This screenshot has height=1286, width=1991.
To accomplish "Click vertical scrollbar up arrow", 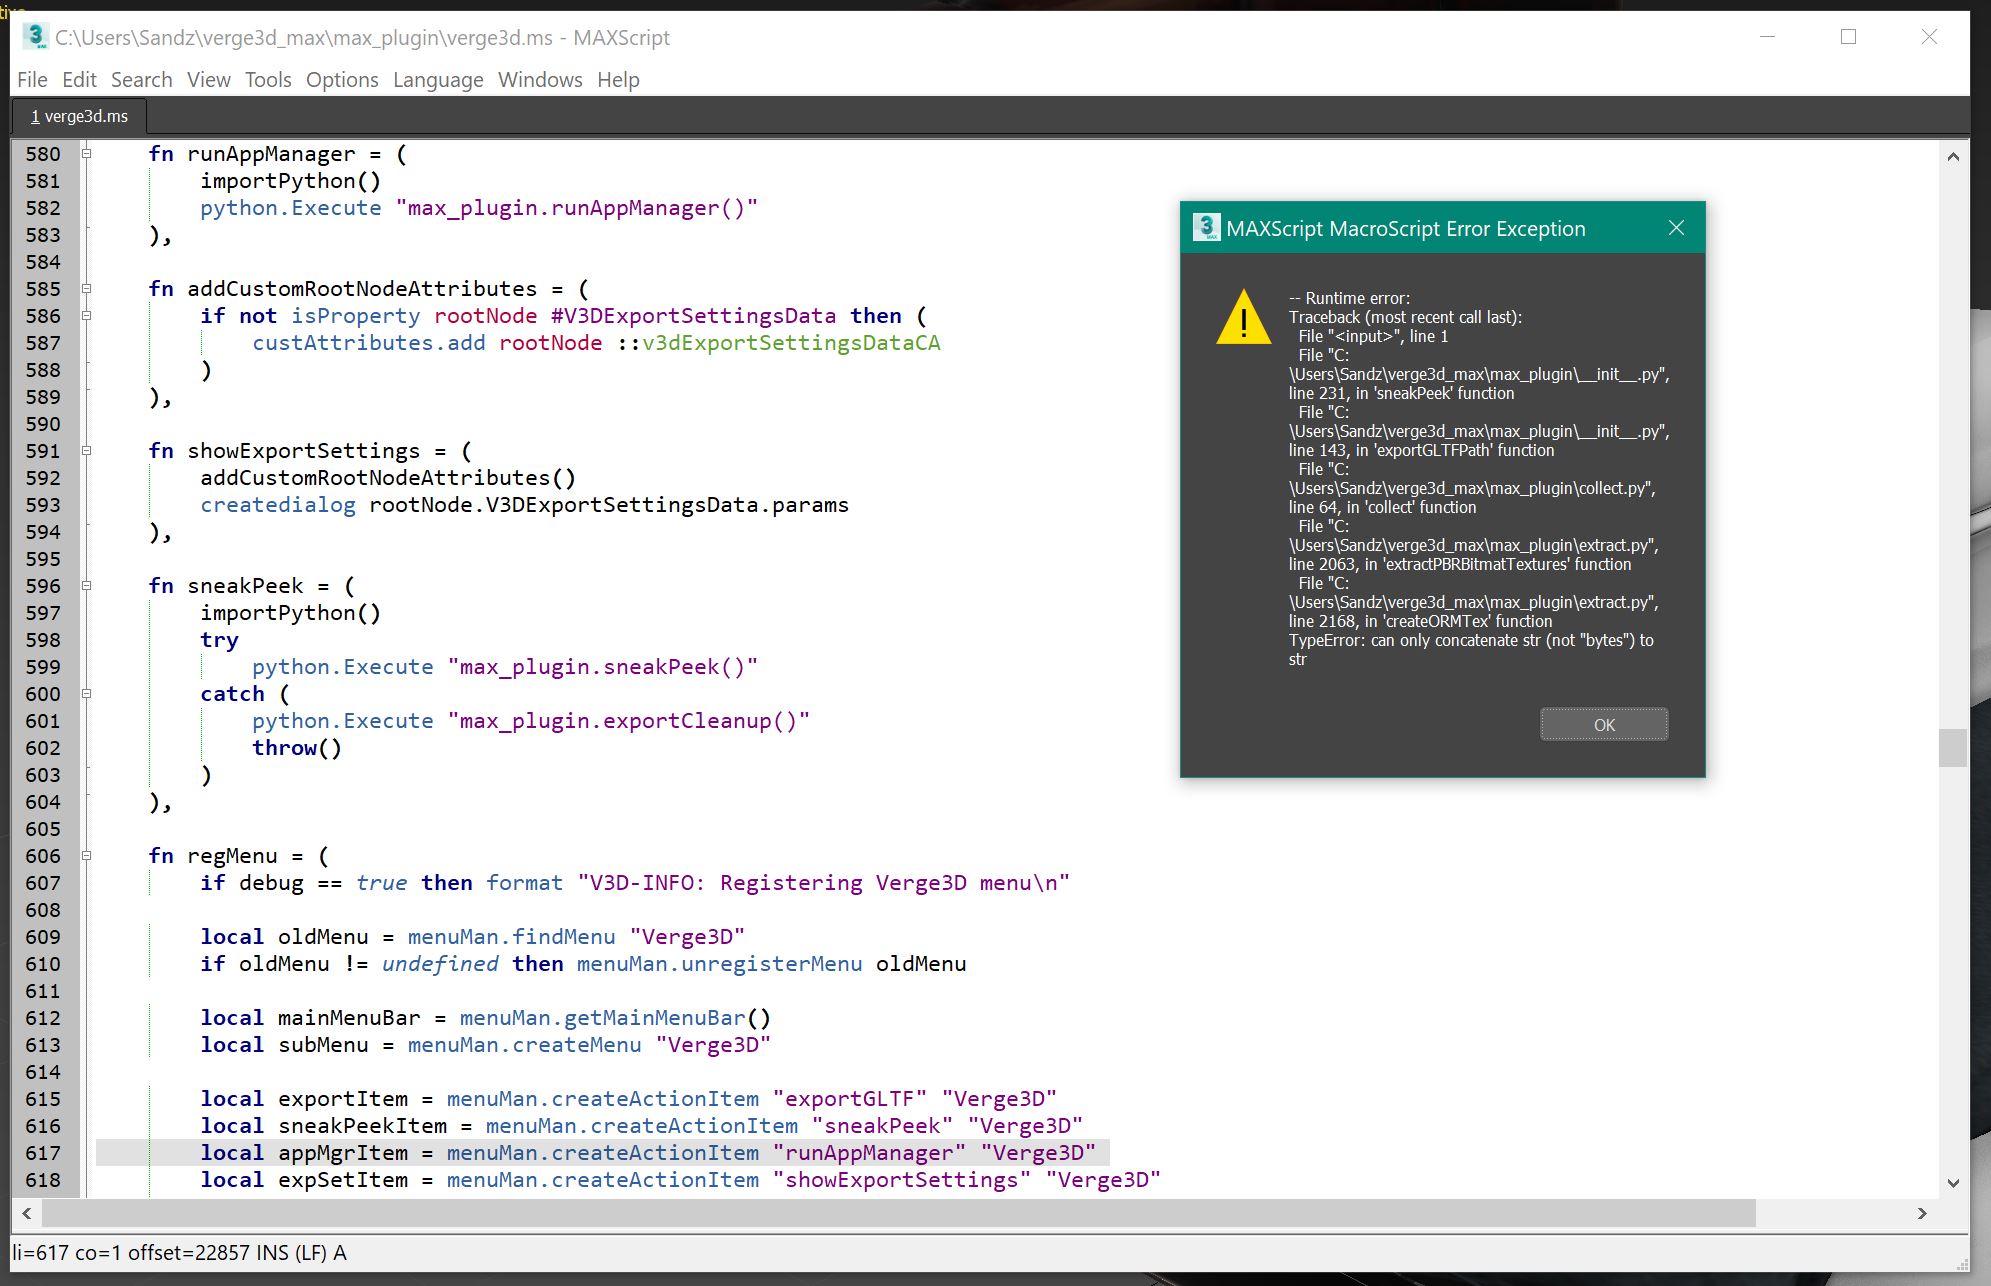I will (x=1953, y=156).
